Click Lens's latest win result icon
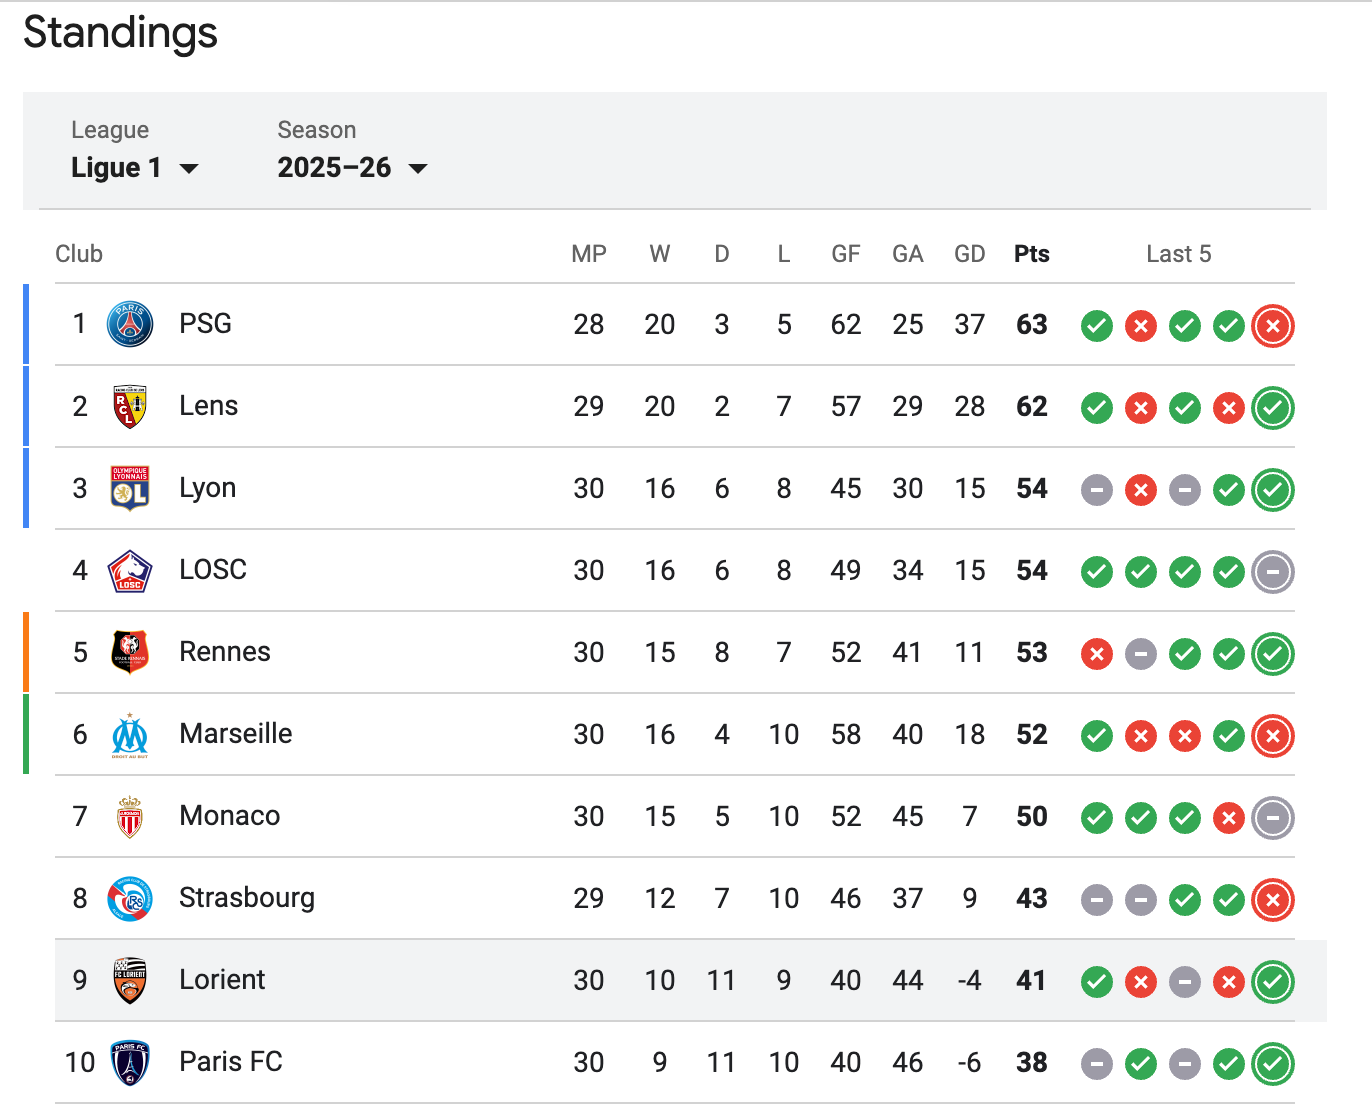This screenshot has height=1114, width=1372. point(1273,407)
